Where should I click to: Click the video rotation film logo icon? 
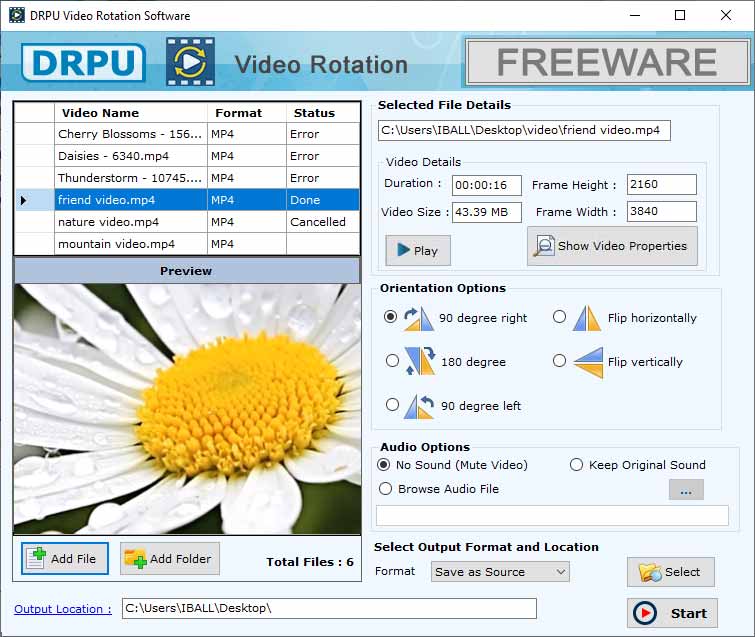[191, 62]
